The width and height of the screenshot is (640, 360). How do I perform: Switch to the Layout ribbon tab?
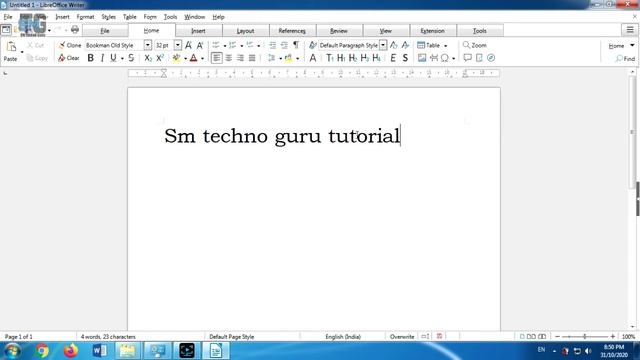245,31
